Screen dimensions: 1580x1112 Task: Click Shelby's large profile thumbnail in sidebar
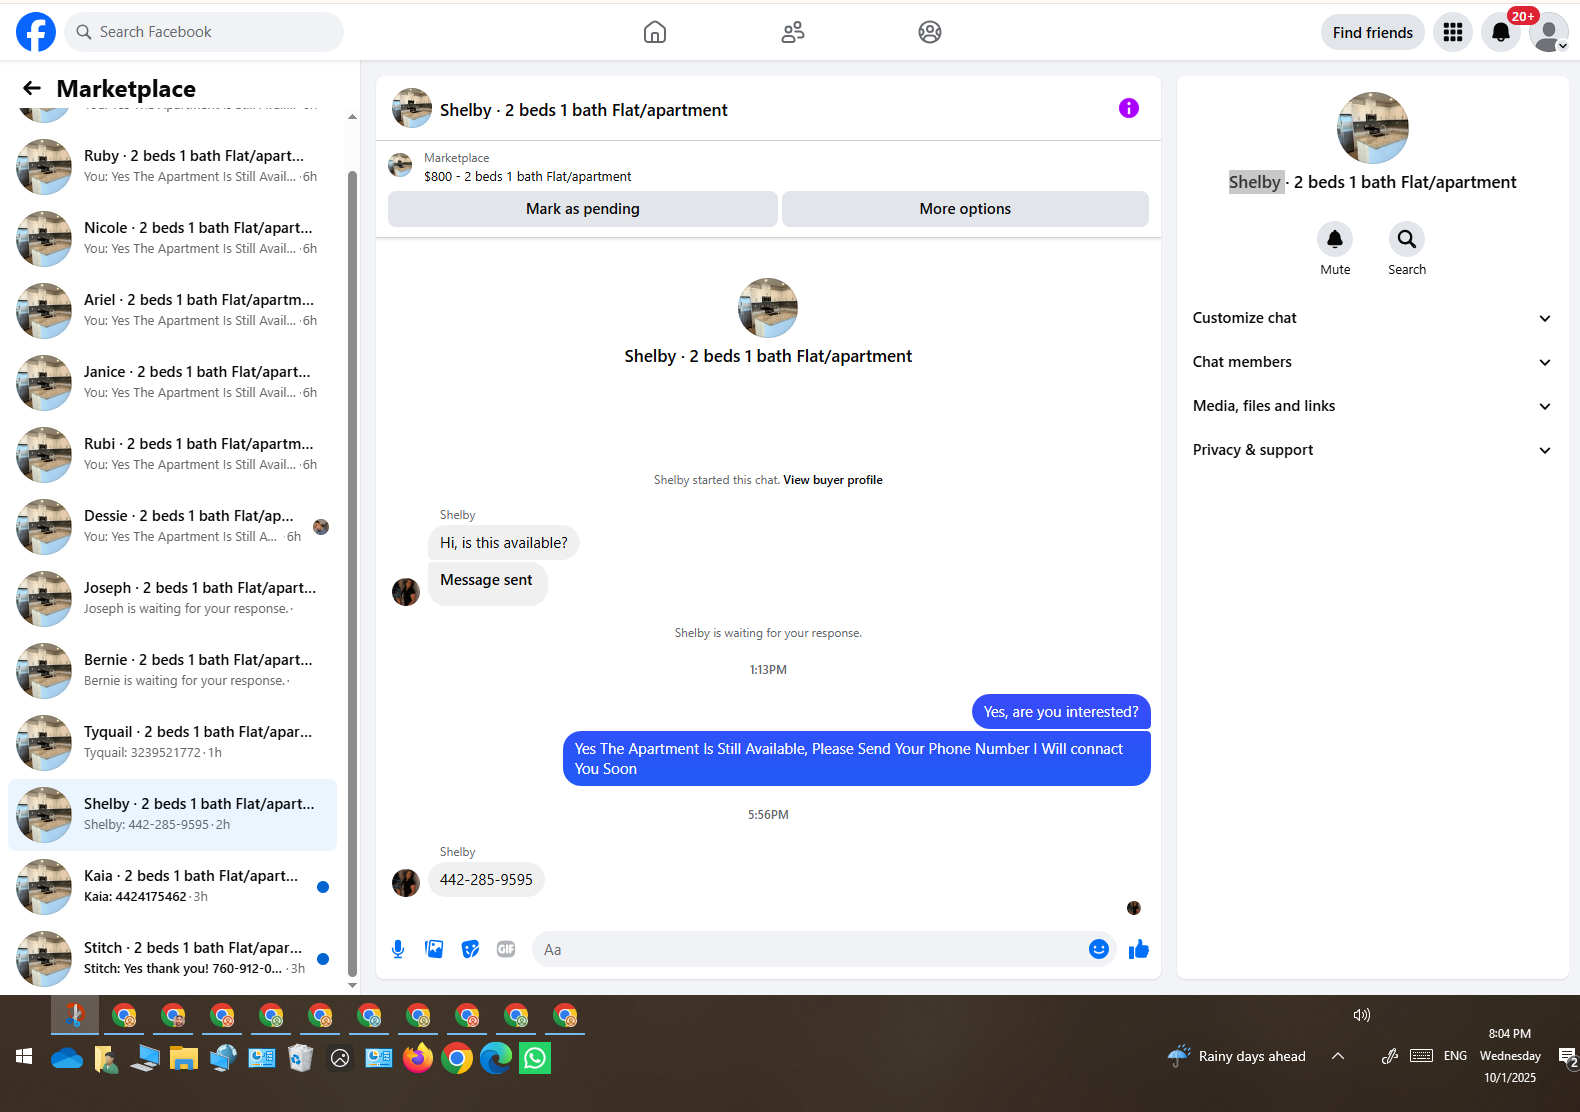coord(1373,128)
